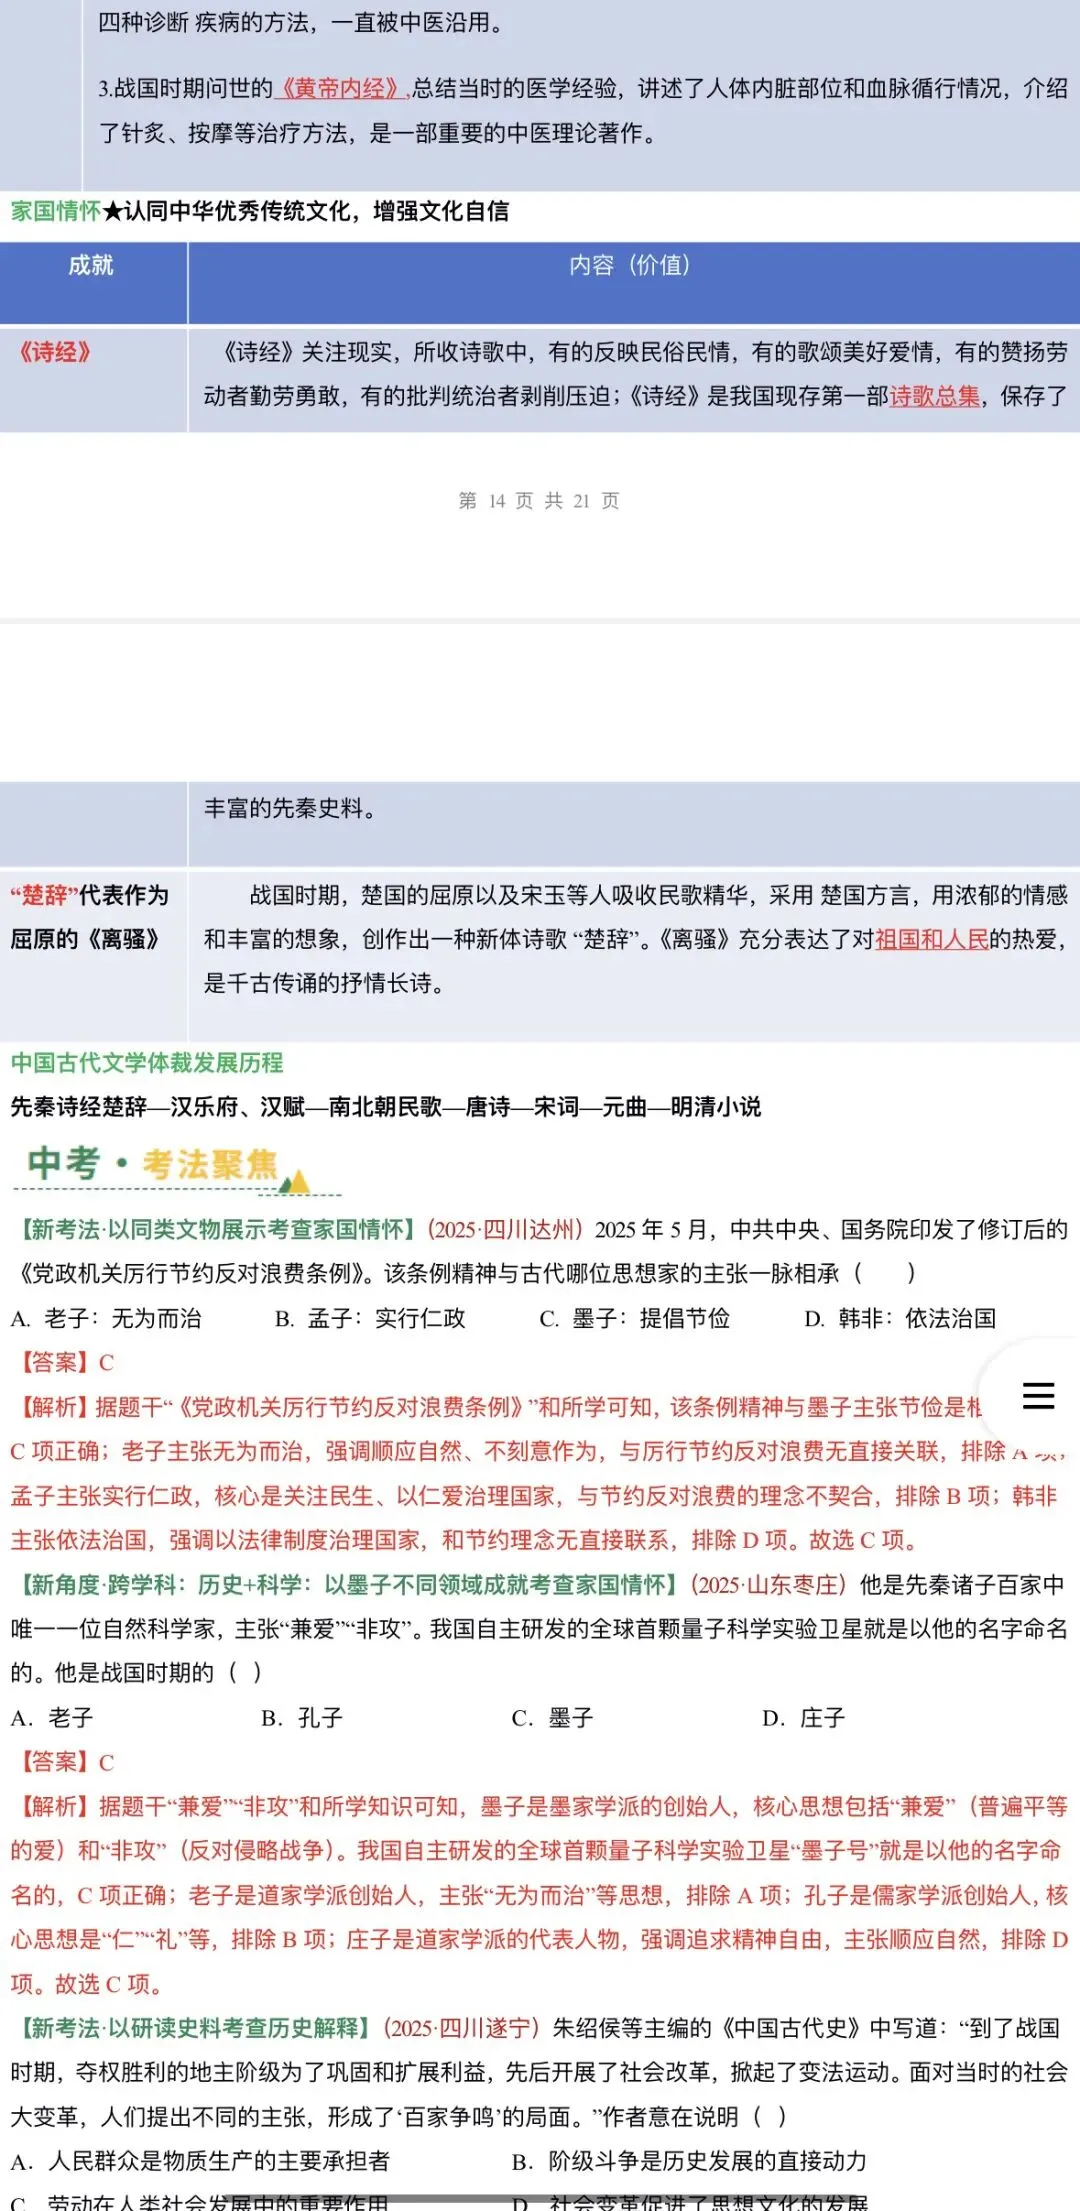Select the red 《诗经》 table row label
The height and width of the screenshot is (2211, 1080).
click(55, 352)
